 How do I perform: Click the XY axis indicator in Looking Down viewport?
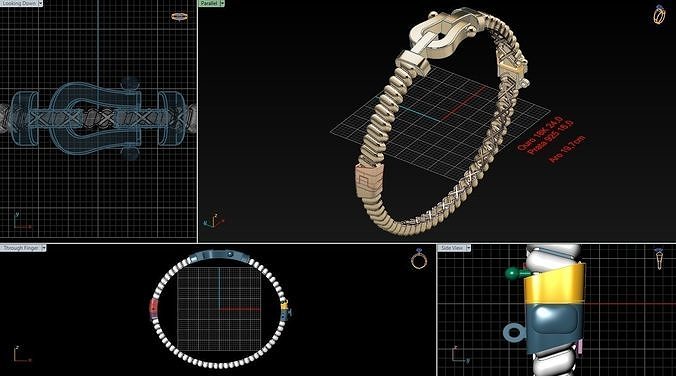coord(22,220)
